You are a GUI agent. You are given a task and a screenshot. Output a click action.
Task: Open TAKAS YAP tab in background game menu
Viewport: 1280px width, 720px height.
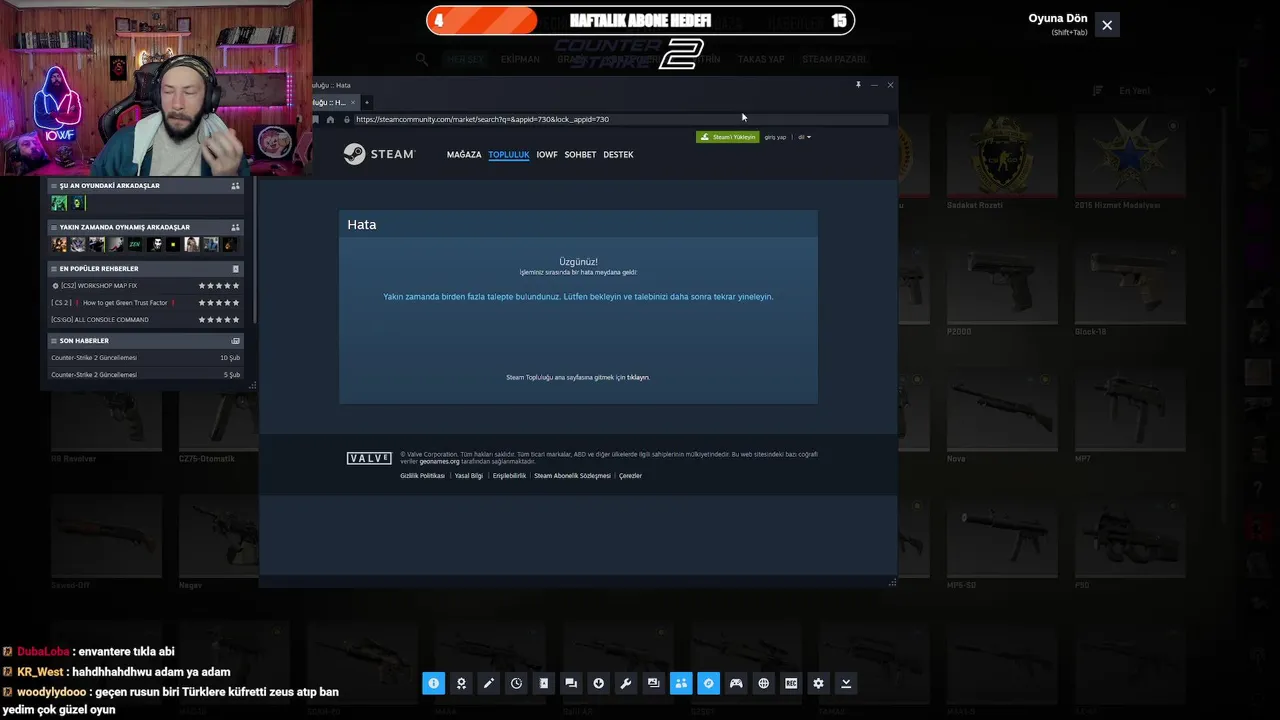761,60
